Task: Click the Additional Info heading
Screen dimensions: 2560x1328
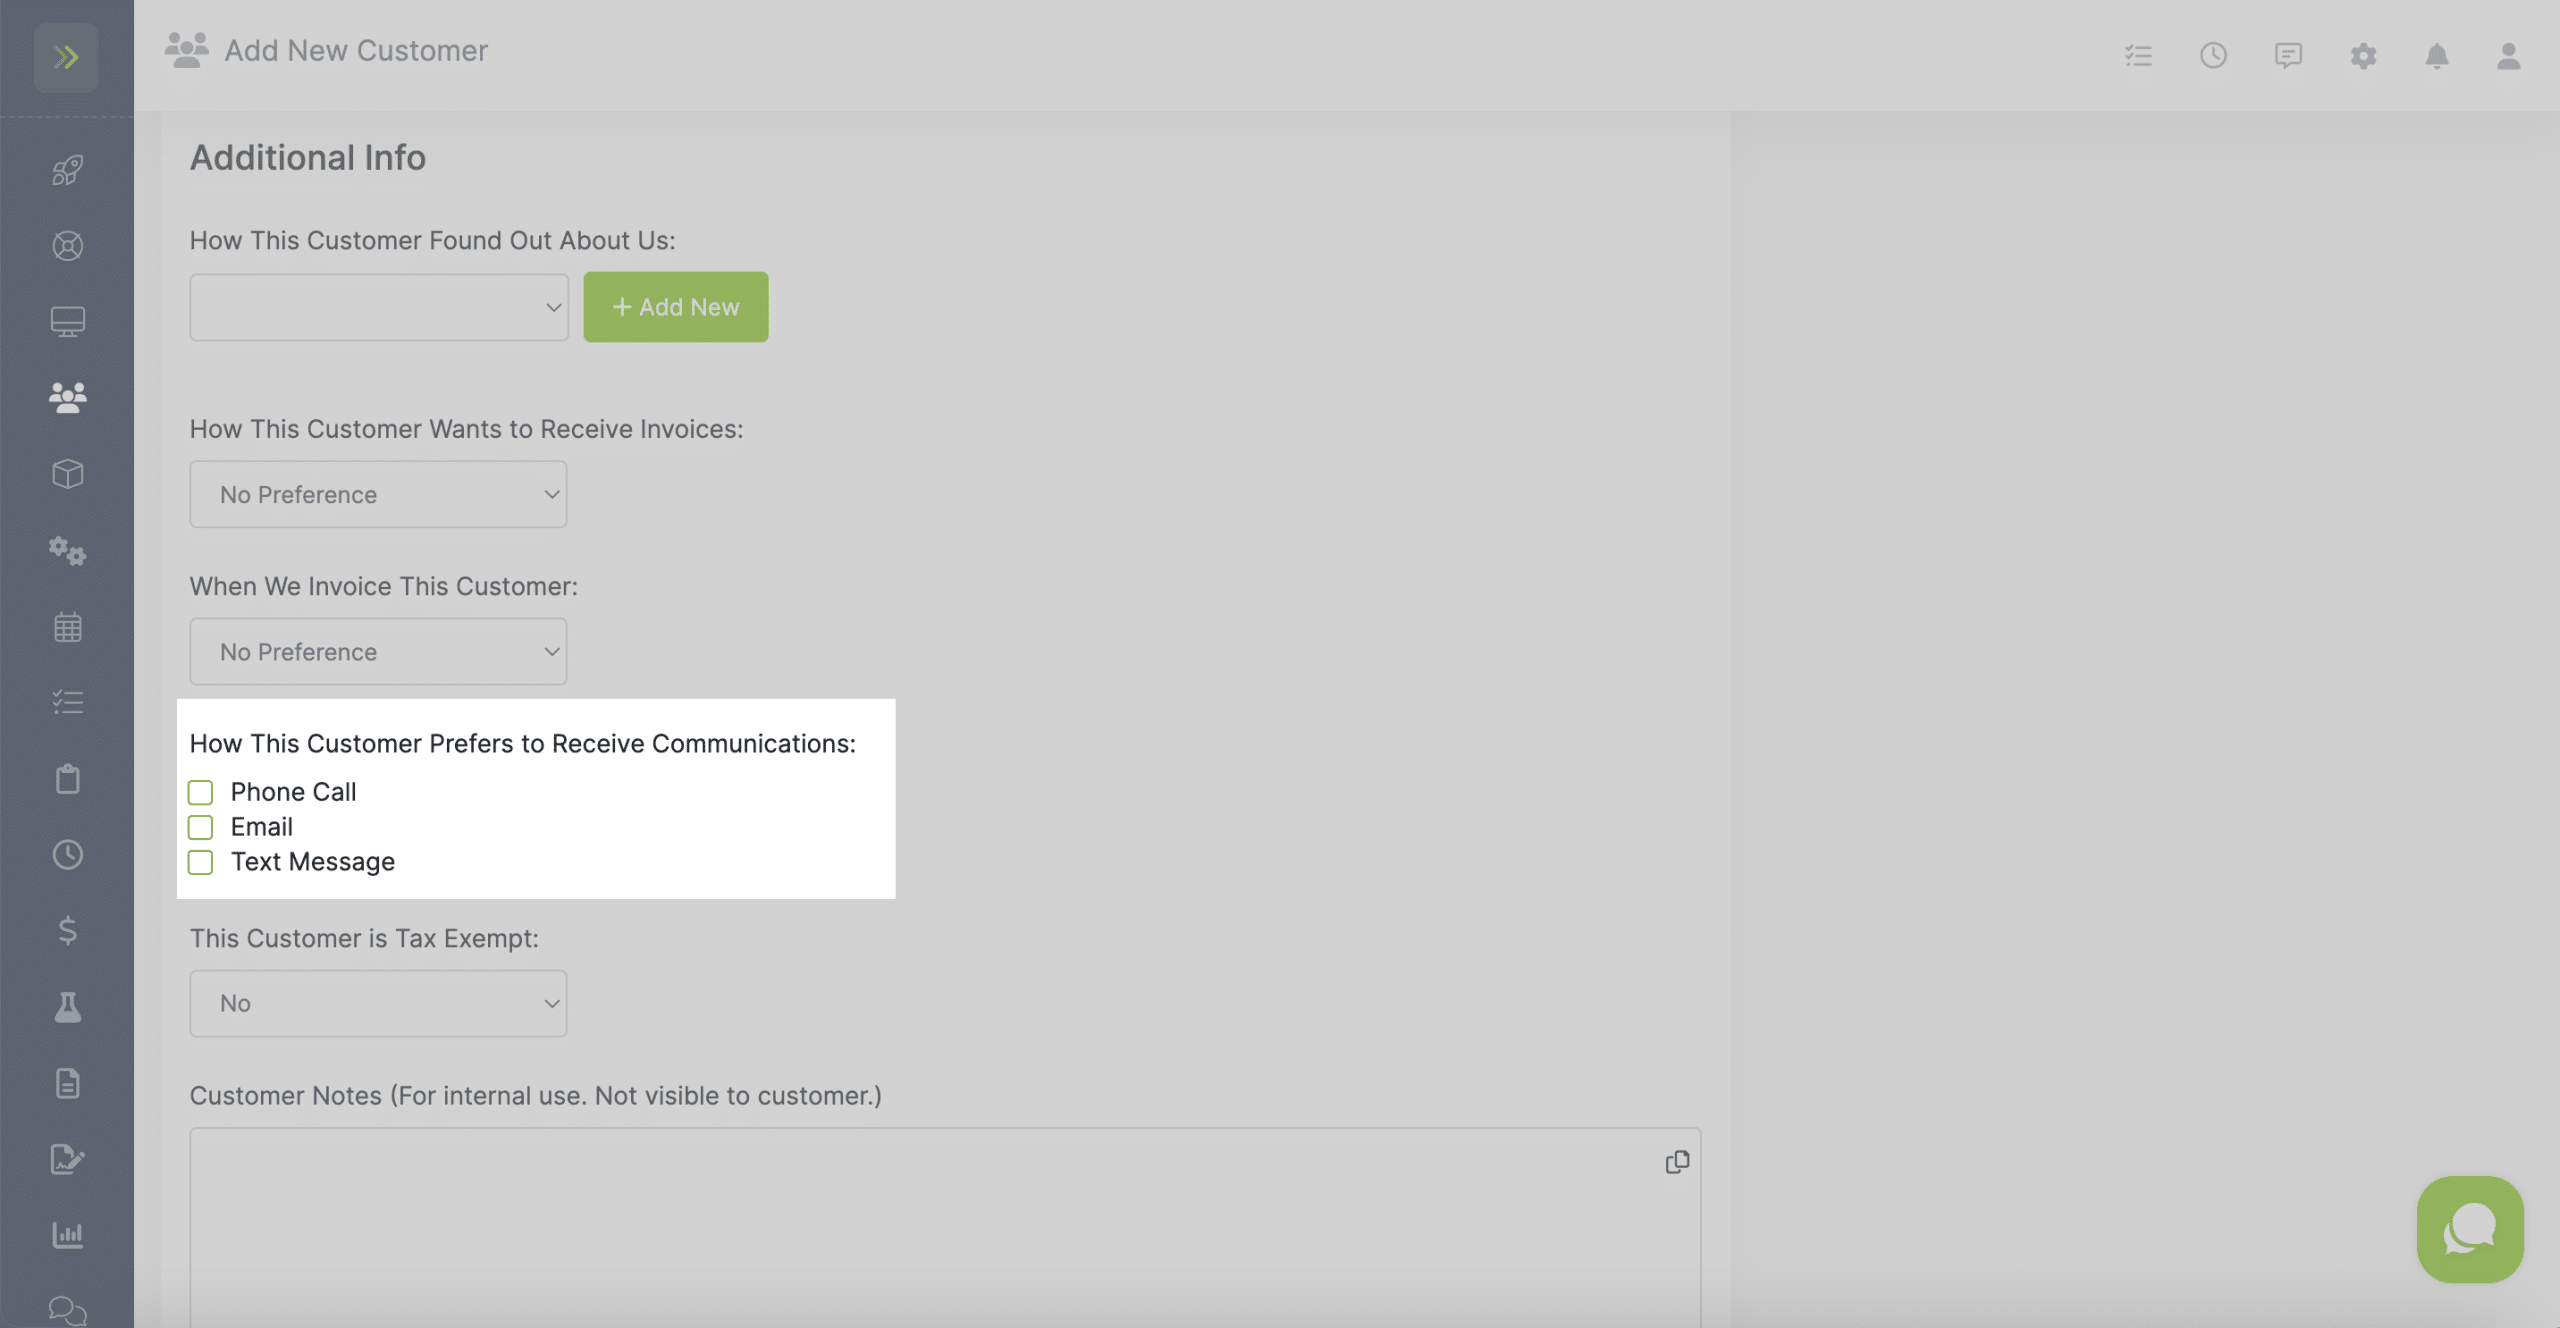Action: click(x=308, y=157)
